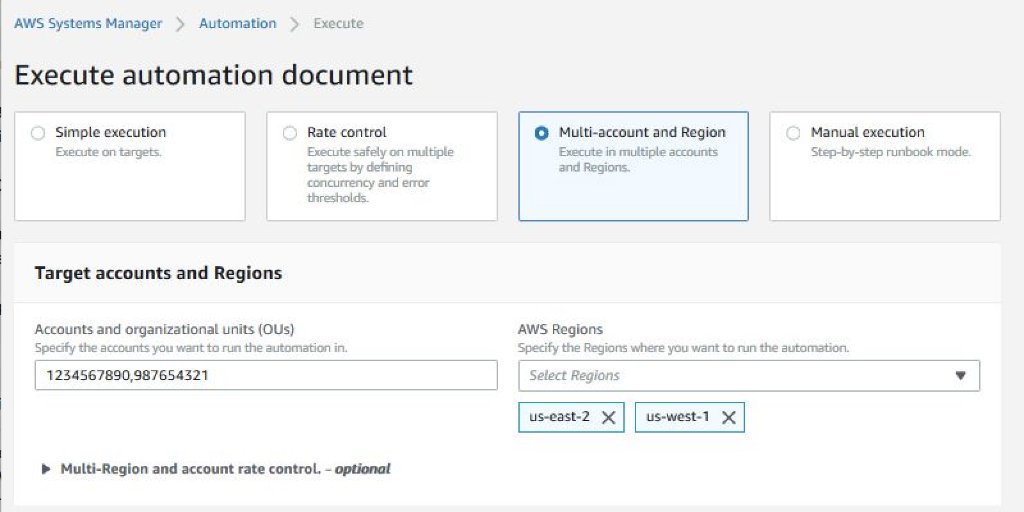
Task: Click the 'us-west-1' tag text
Action: pyautogui.click(x=678, y=417)
